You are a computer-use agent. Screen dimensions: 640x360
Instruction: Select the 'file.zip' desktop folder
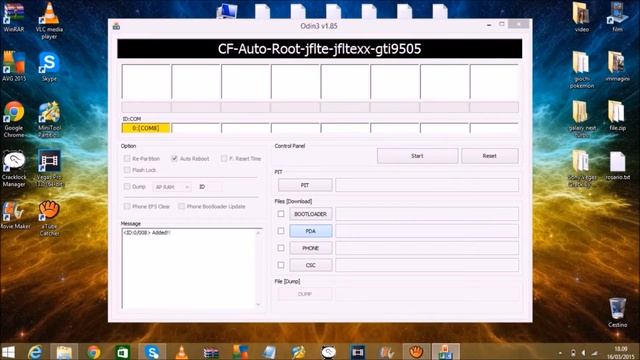point(617,116)
